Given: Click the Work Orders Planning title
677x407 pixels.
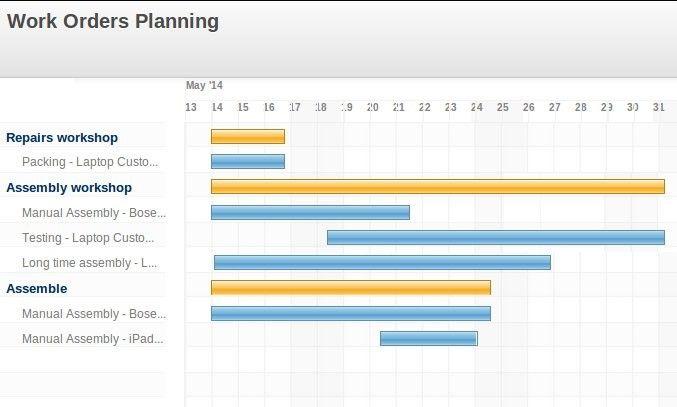Looking at the screenshot, I should 113,21.
